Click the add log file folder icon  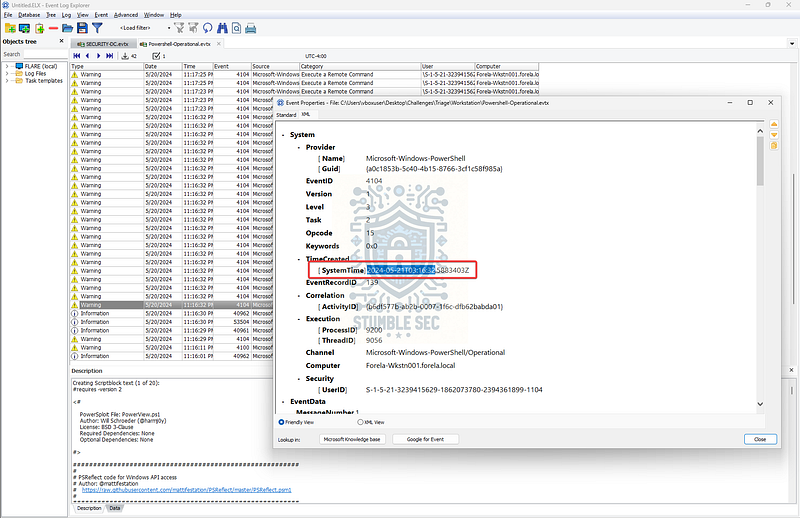(10, 28)
